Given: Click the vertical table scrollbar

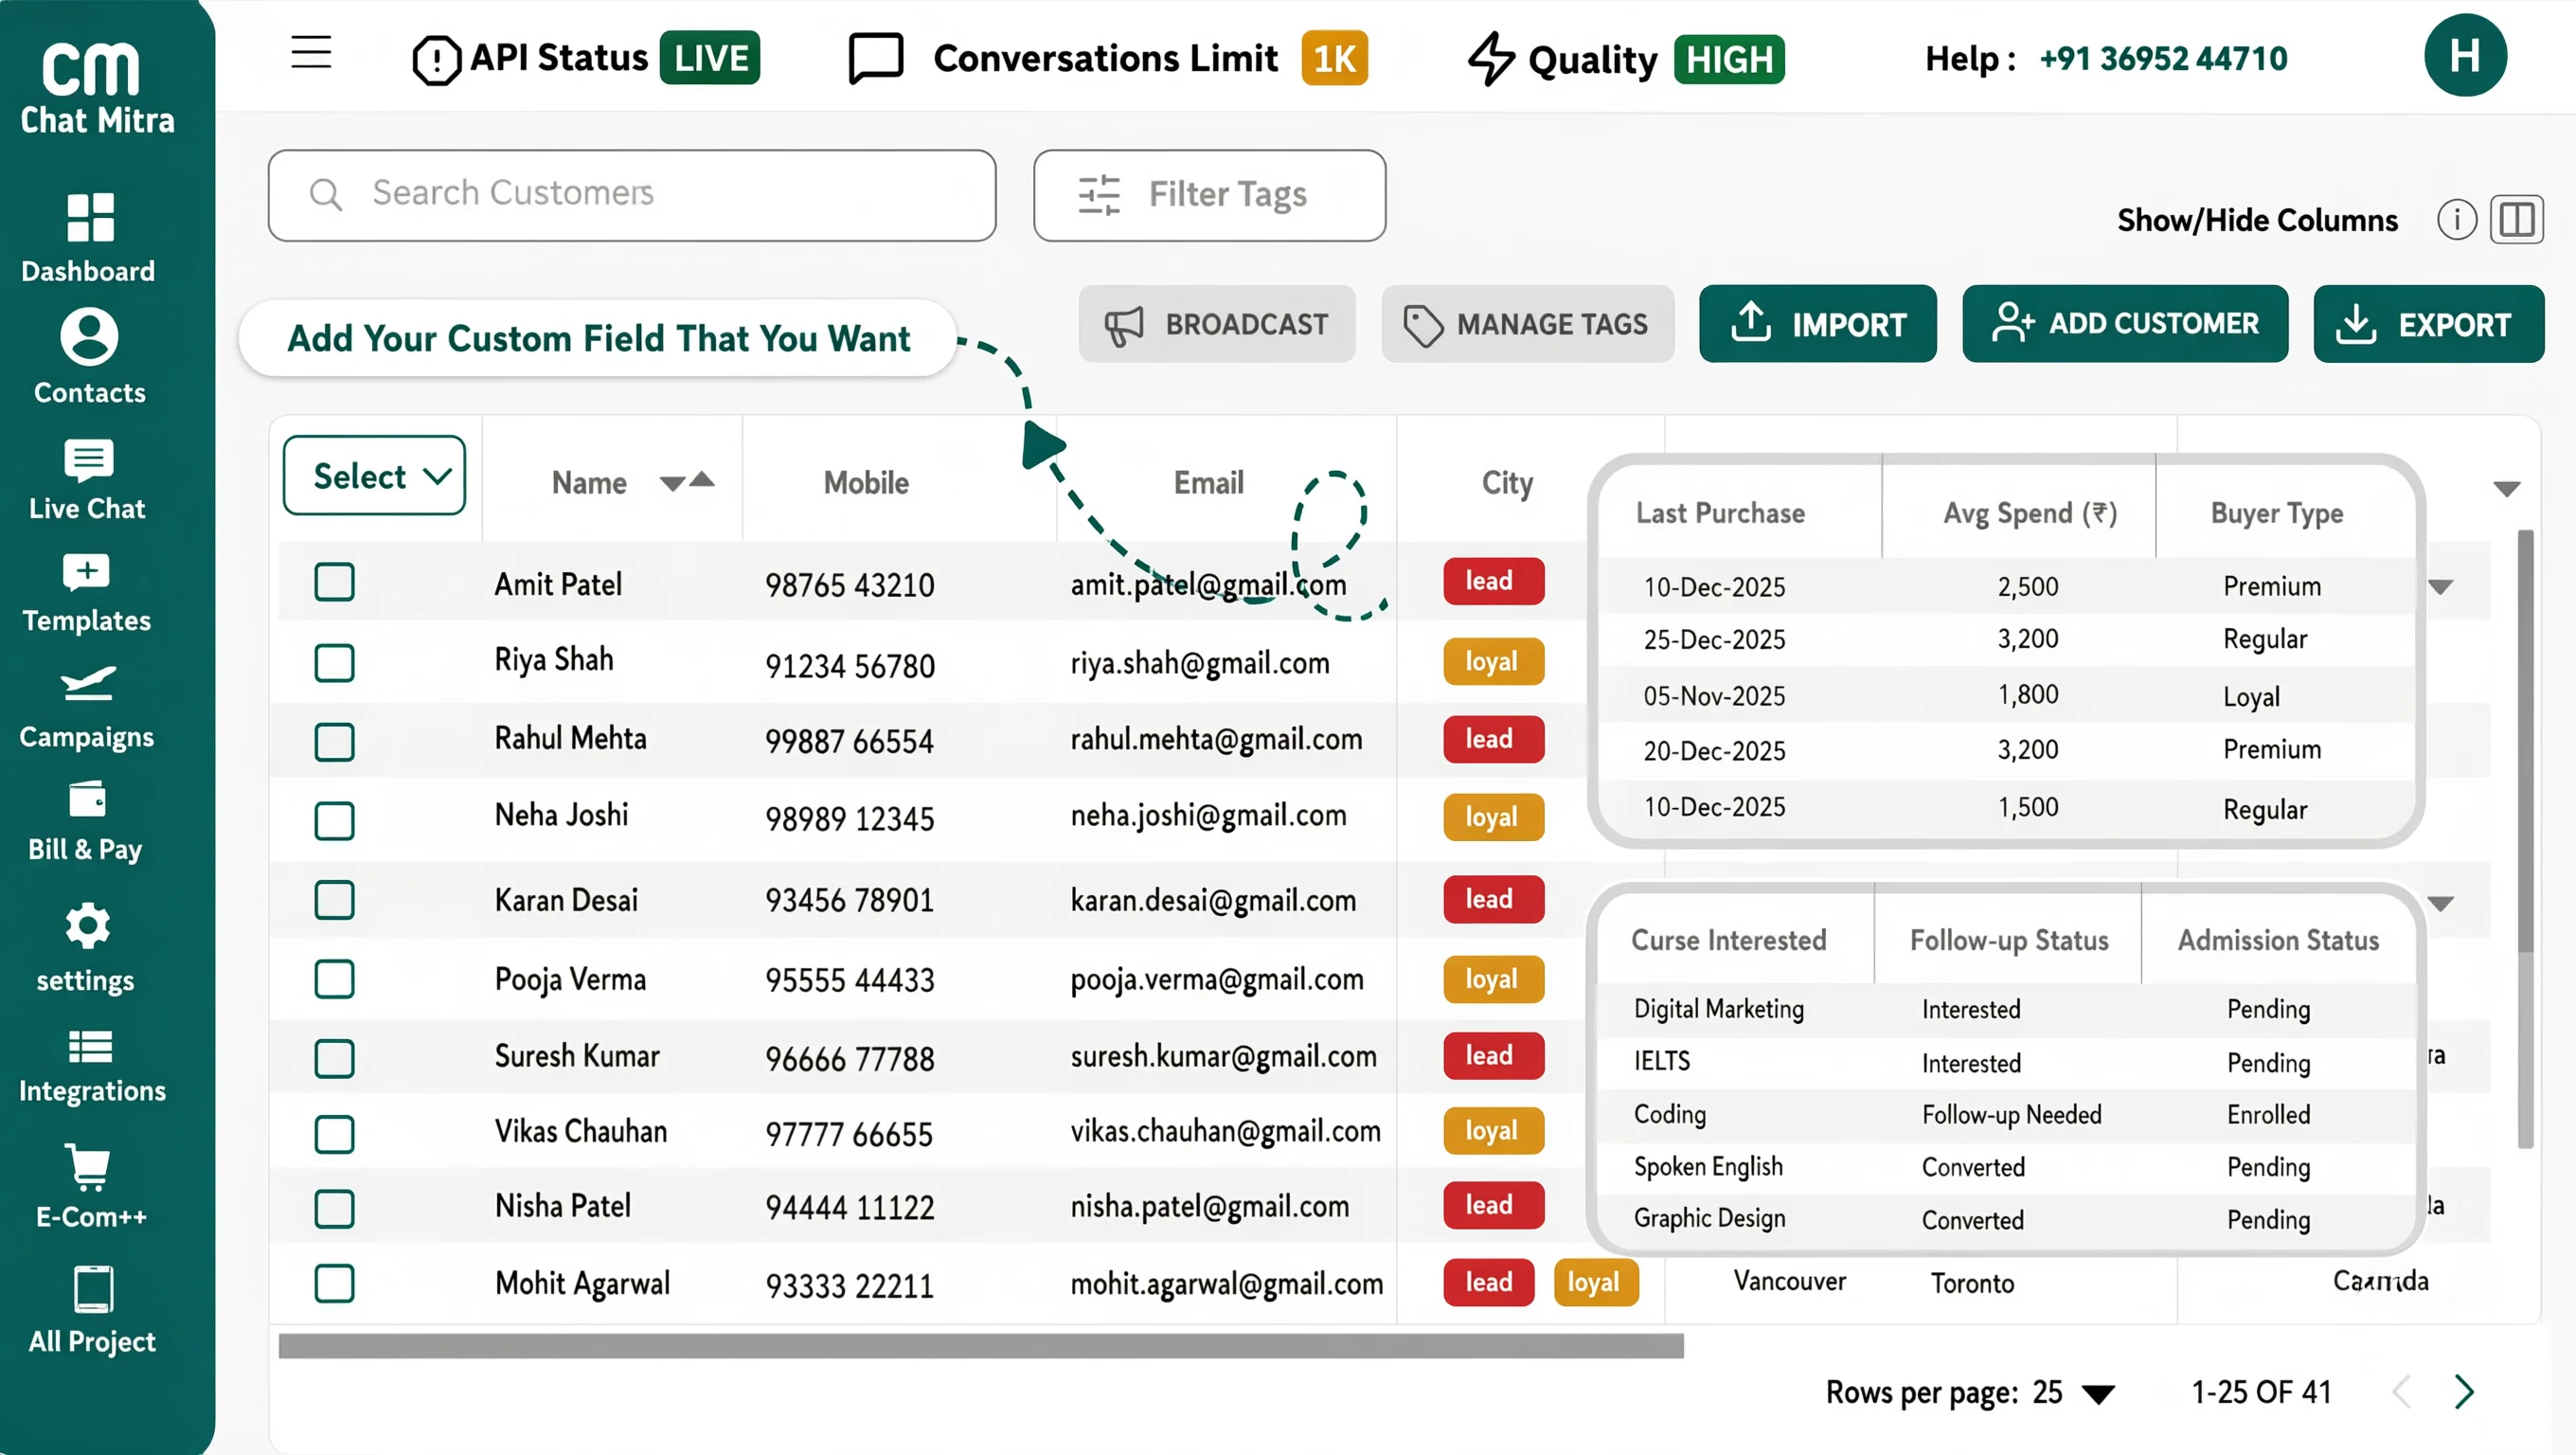Looking at the screenshot, I should point(2525,840).
